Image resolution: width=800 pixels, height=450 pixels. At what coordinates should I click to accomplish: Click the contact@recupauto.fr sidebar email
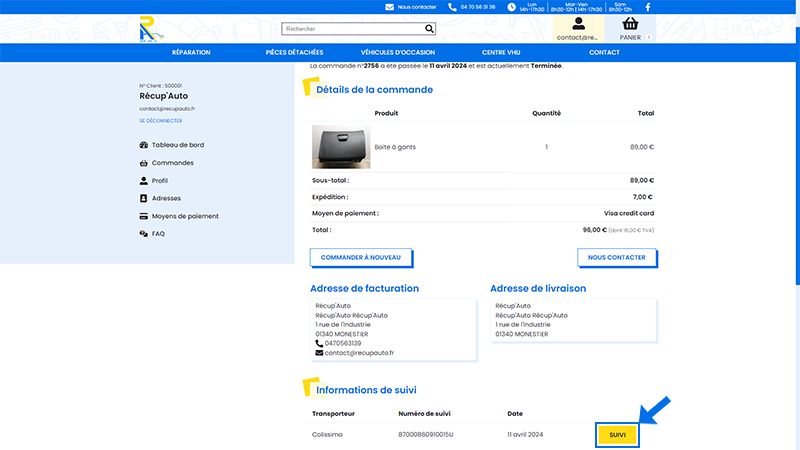(x=167, y=109)
